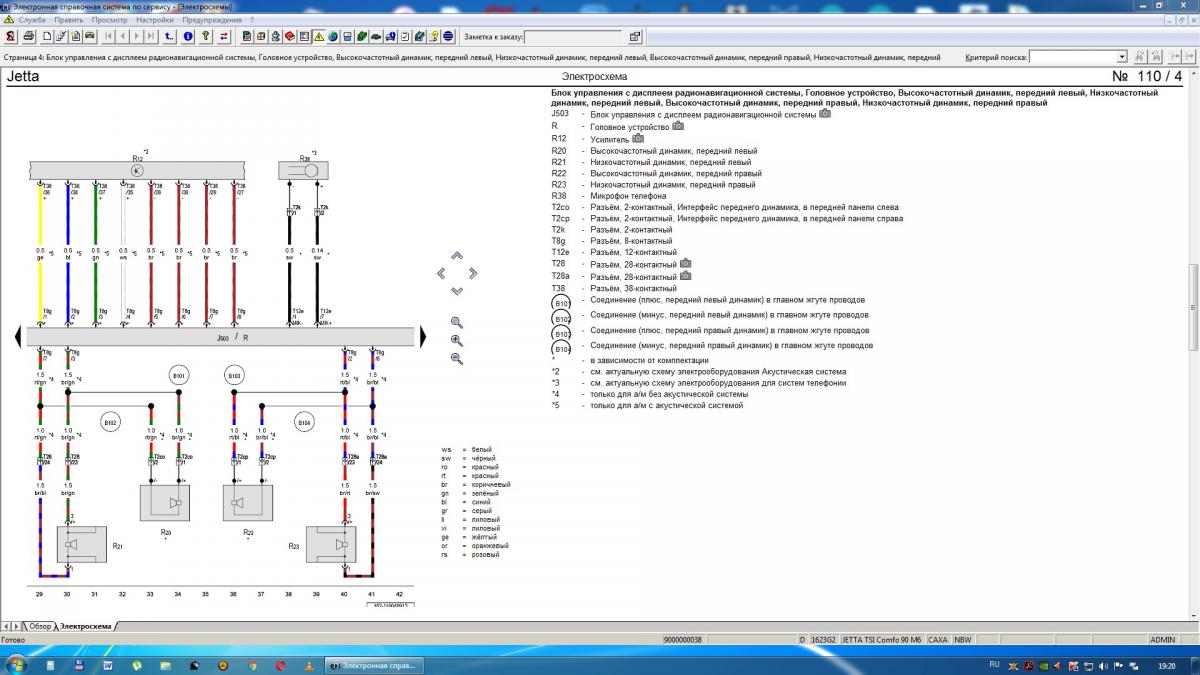
Task: Open the Править menu
Action: coord(69,20)
